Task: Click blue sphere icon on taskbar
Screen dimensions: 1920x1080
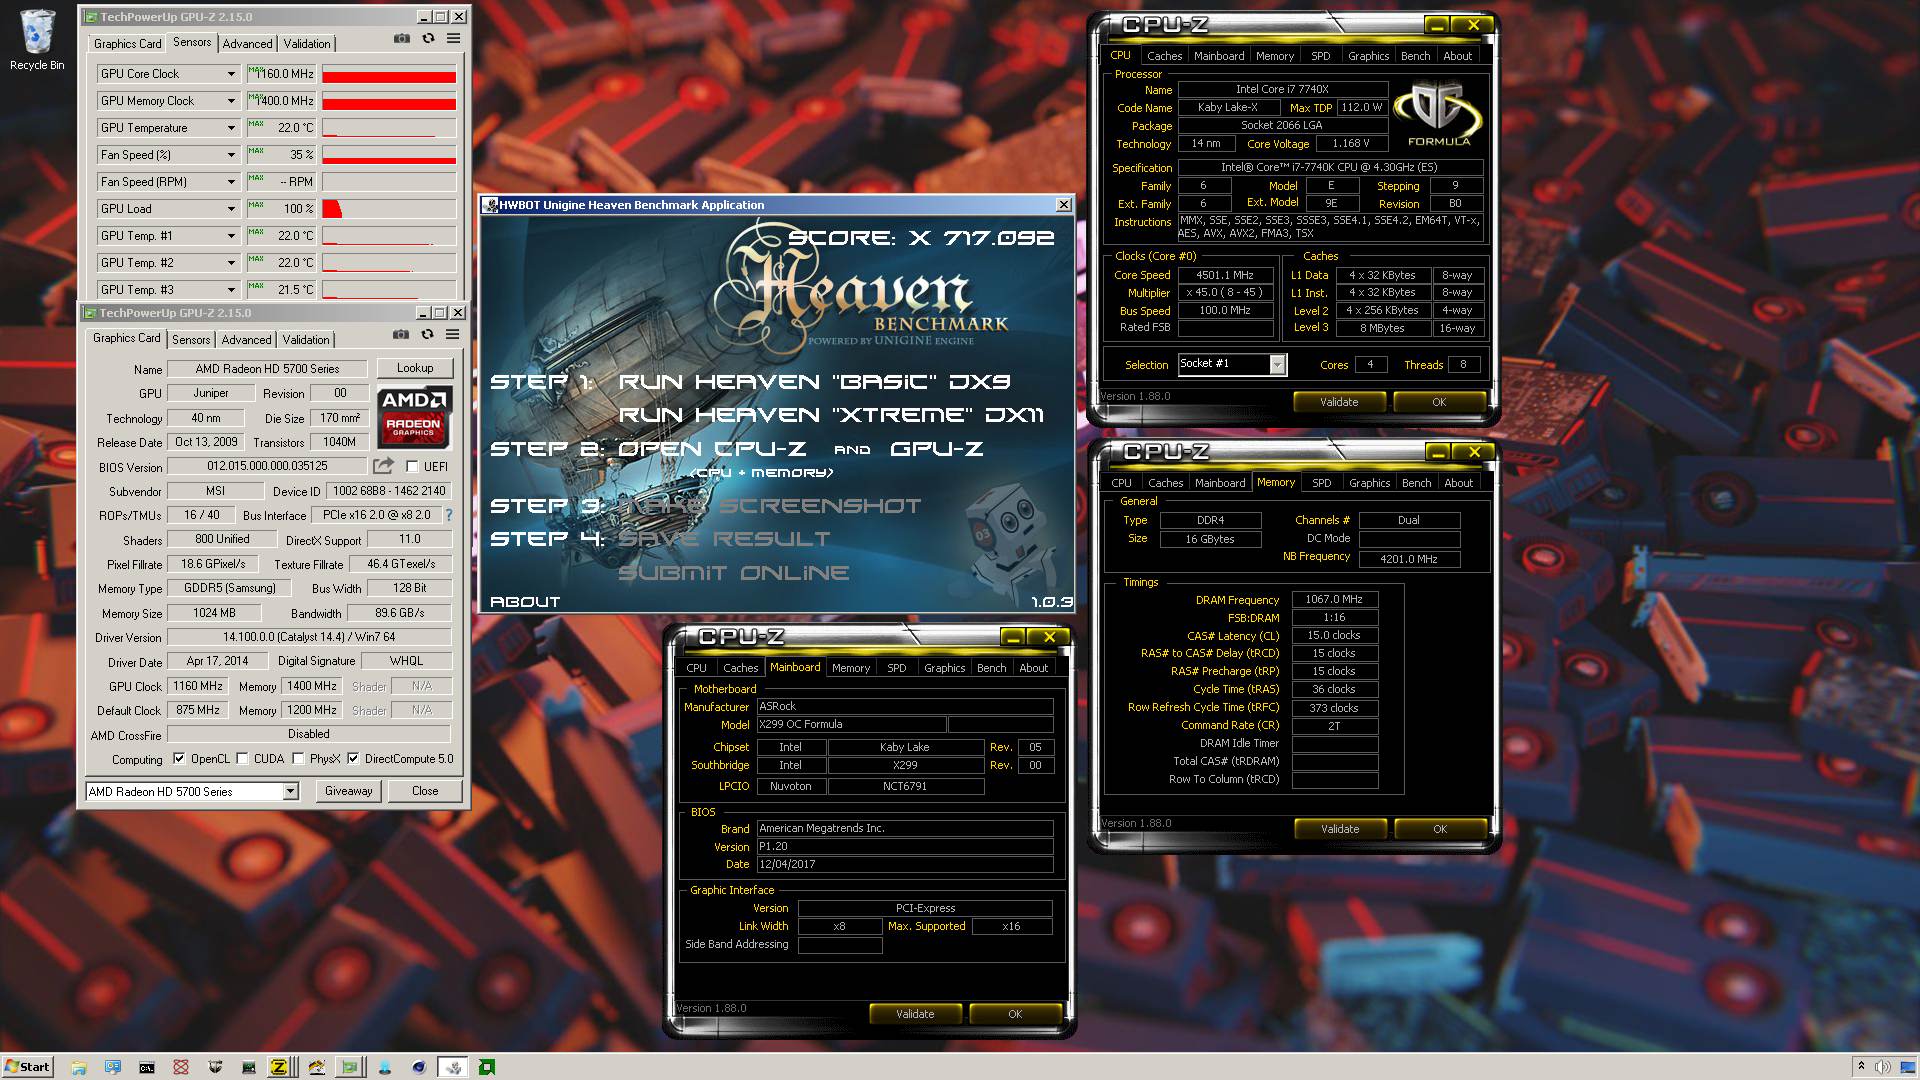Action: [x=419, y=1067]
